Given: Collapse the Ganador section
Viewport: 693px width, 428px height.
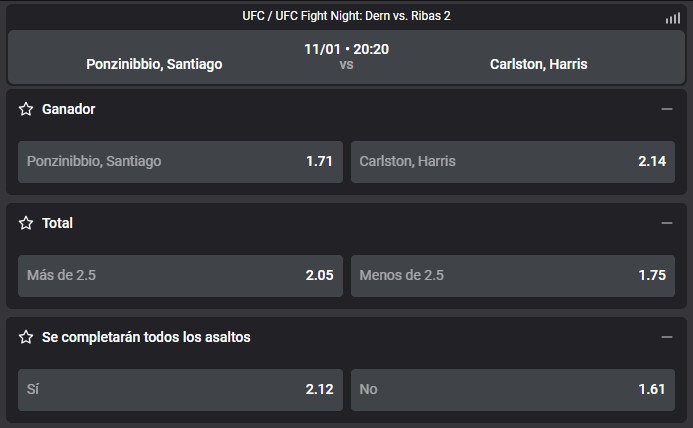Looking at the screenshot, I should coord(667,109).
